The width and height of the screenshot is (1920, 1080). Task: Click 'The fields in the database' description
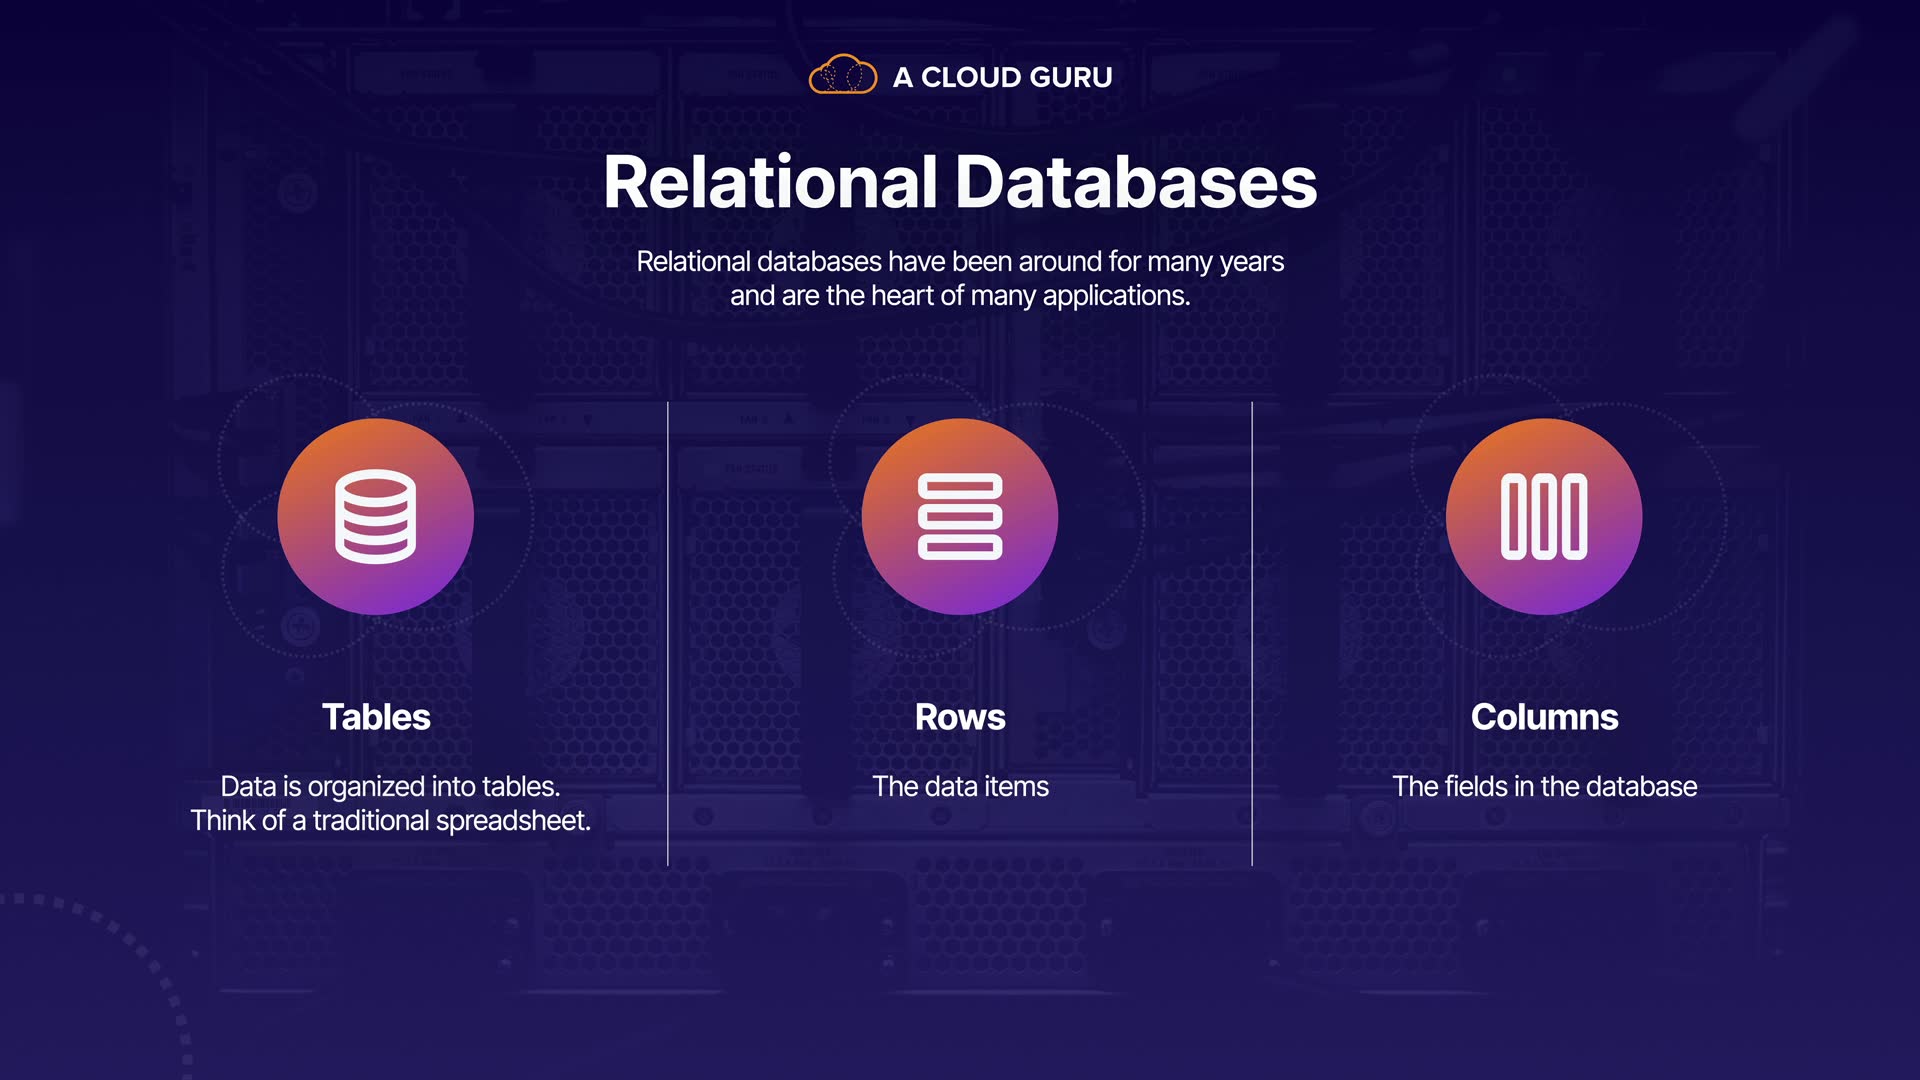tap(1544, 786)
